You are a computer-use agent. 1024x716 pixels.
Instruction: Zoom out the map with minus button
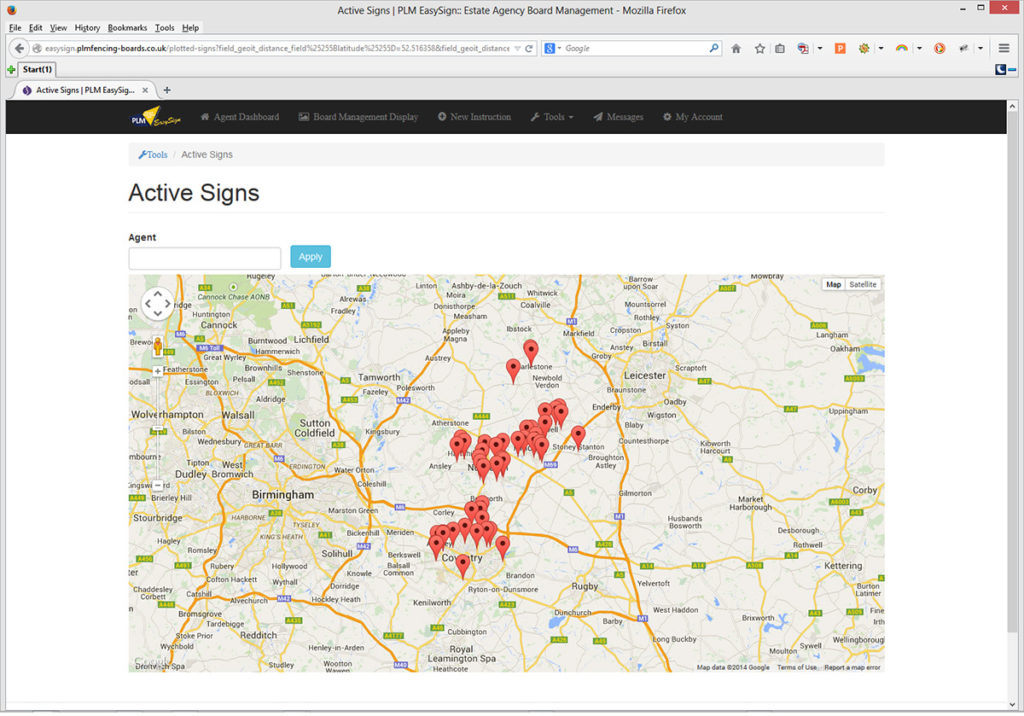tap(157, 485)
